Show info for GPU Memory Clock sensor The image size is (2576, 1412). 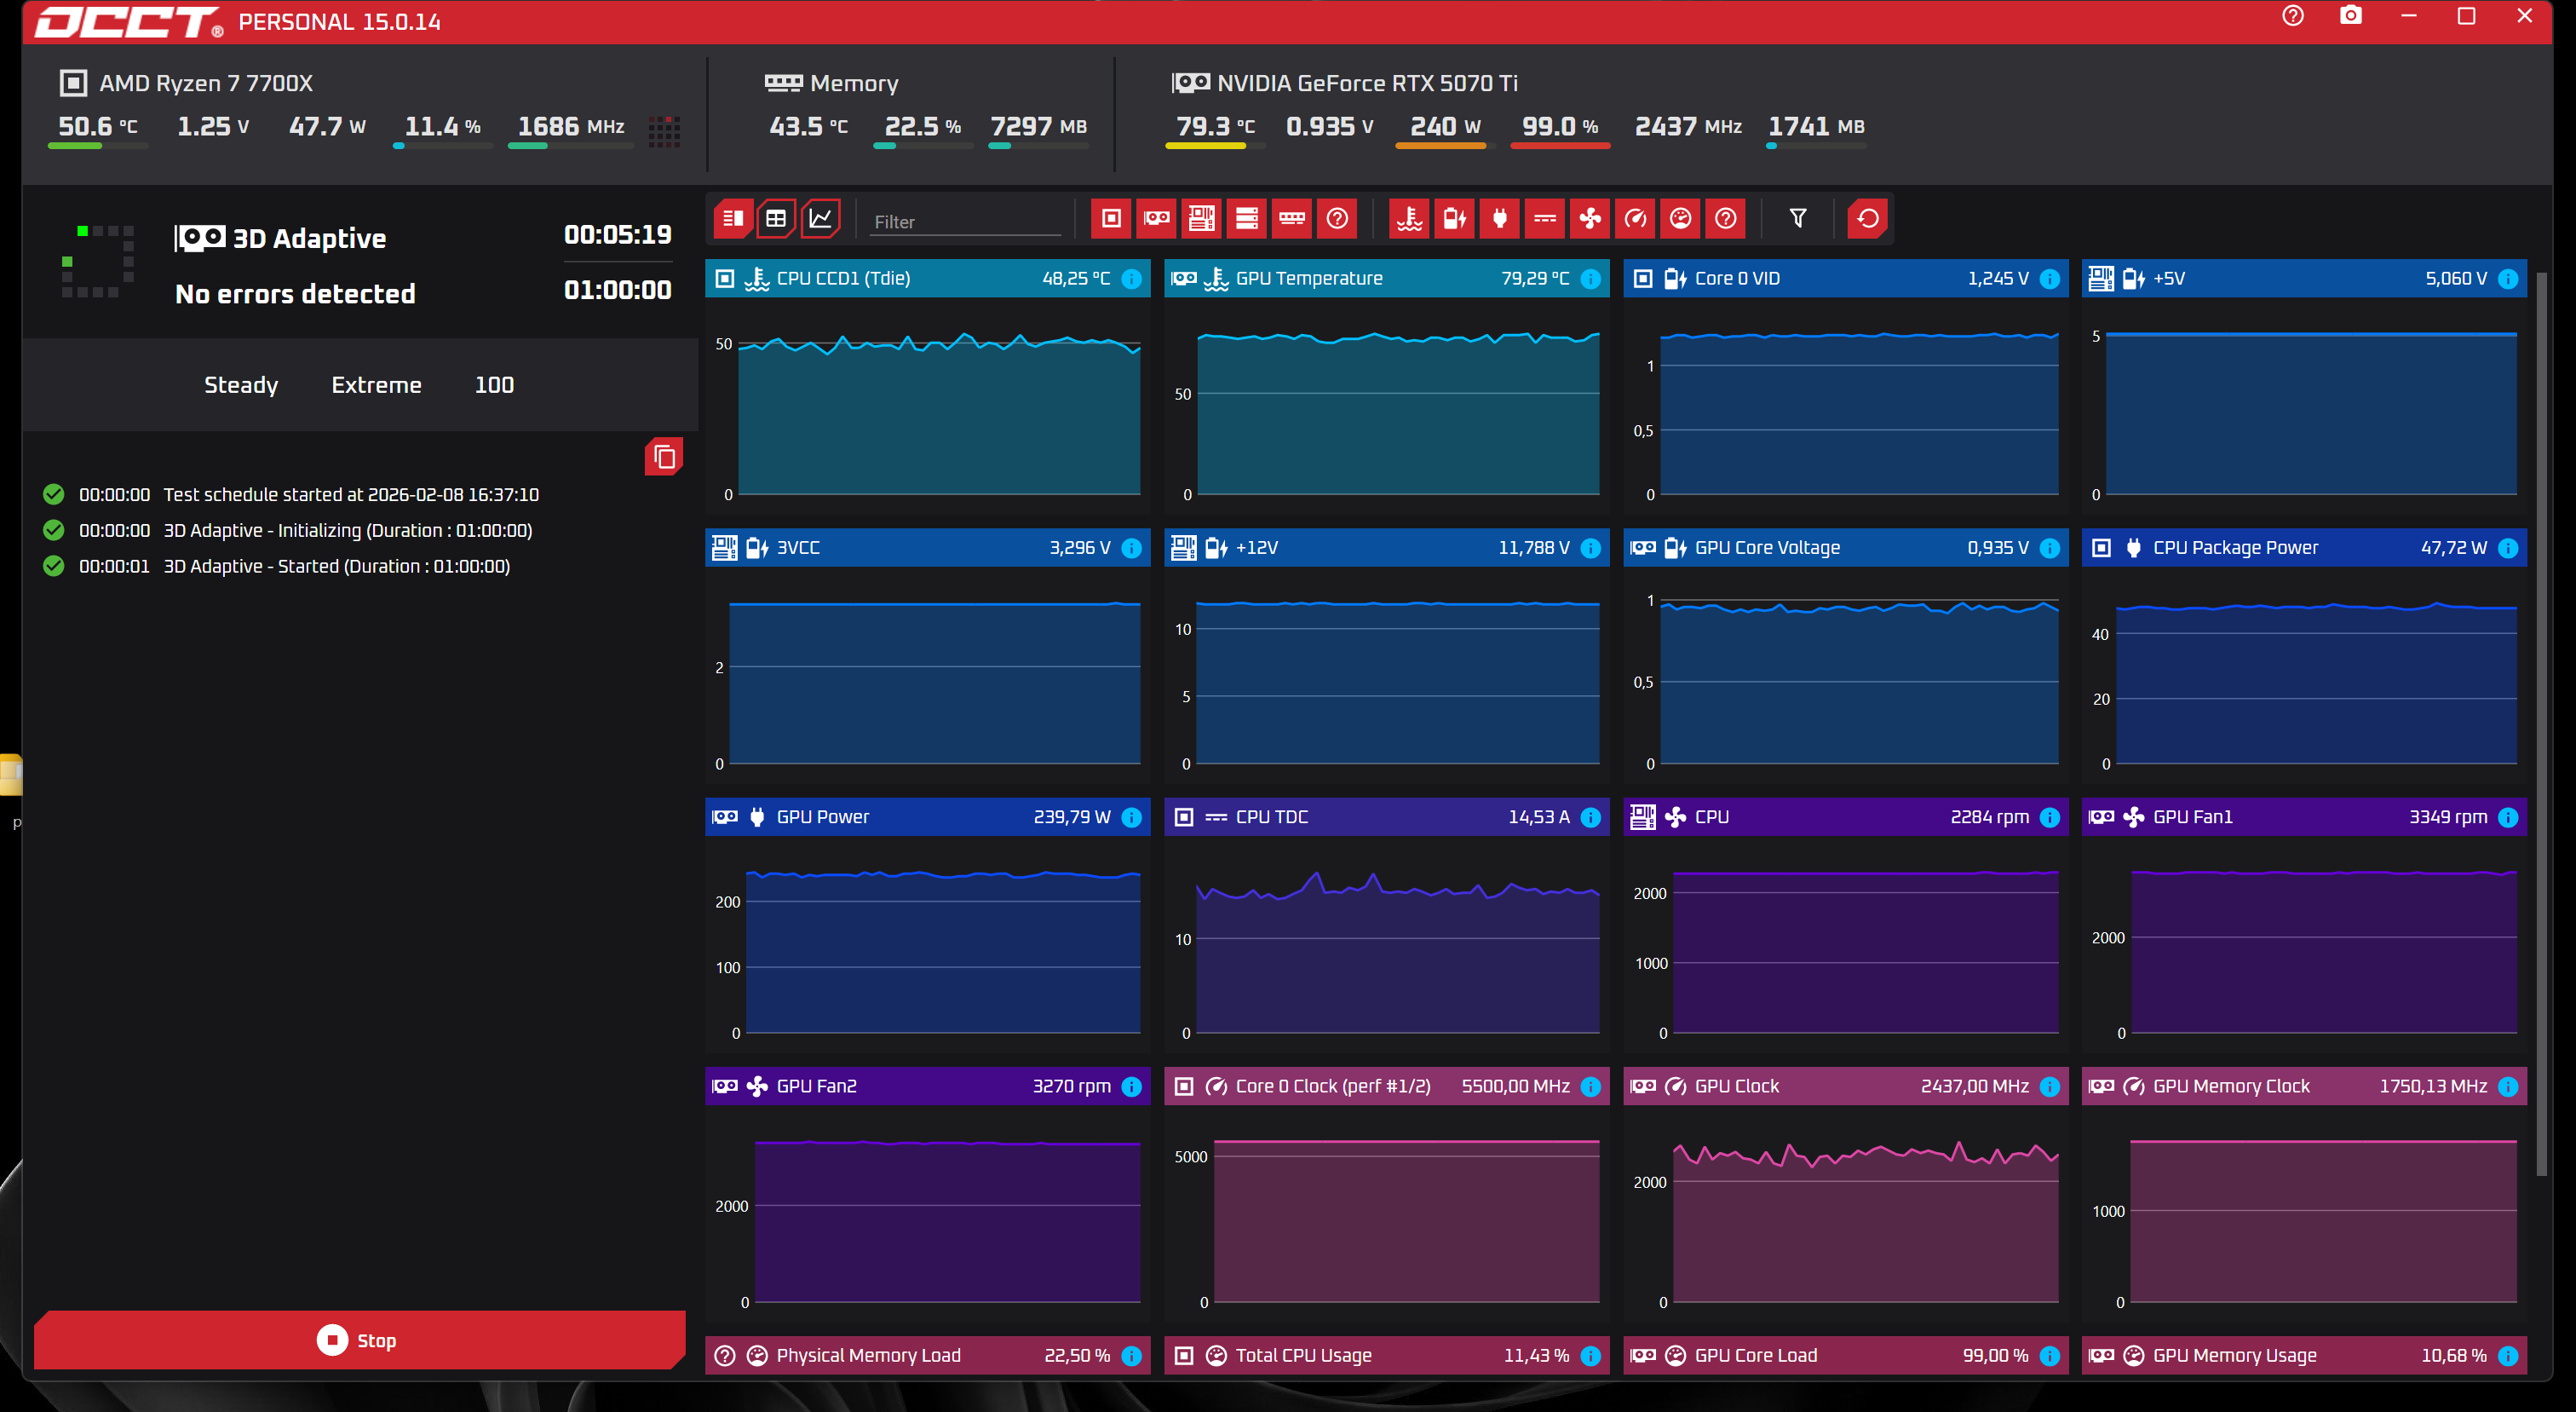click(x=2508, y=1086)
